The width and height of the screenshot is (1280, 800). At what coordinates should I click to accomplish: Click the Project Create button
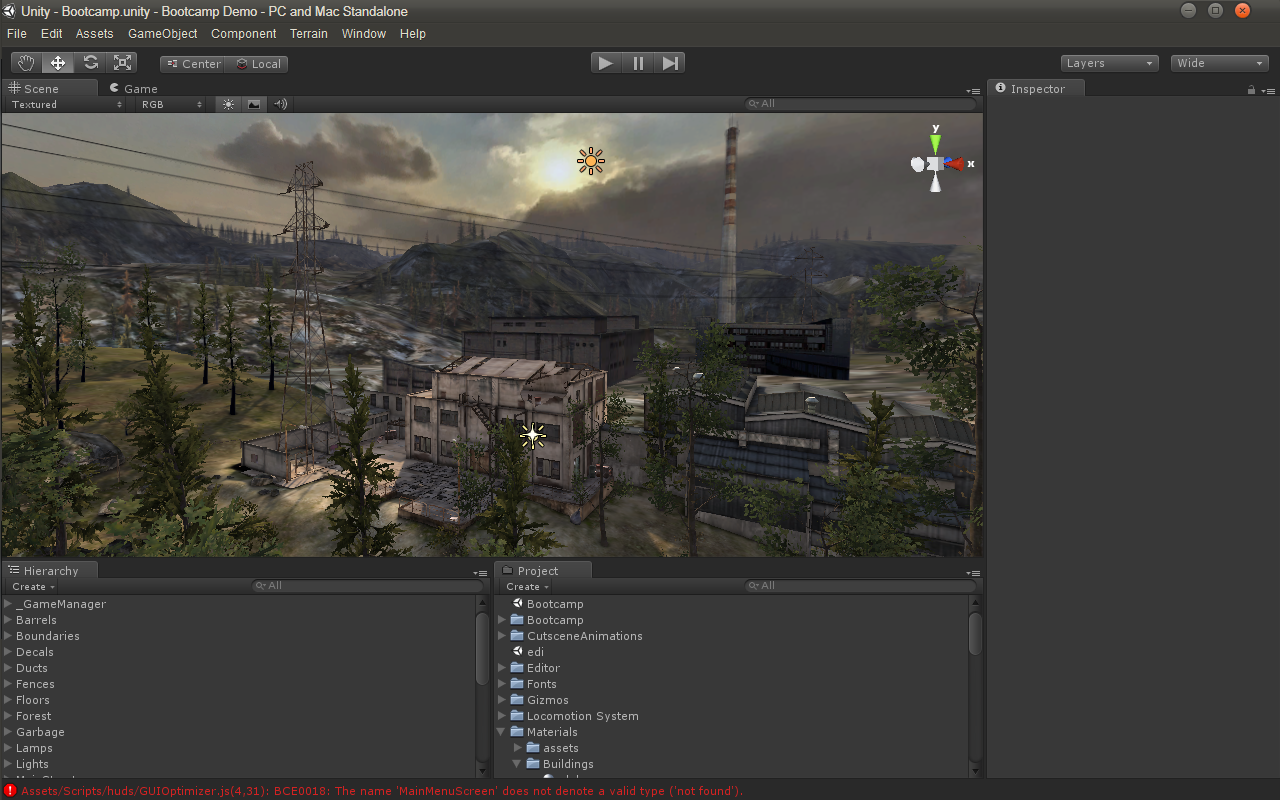point(527,586)
